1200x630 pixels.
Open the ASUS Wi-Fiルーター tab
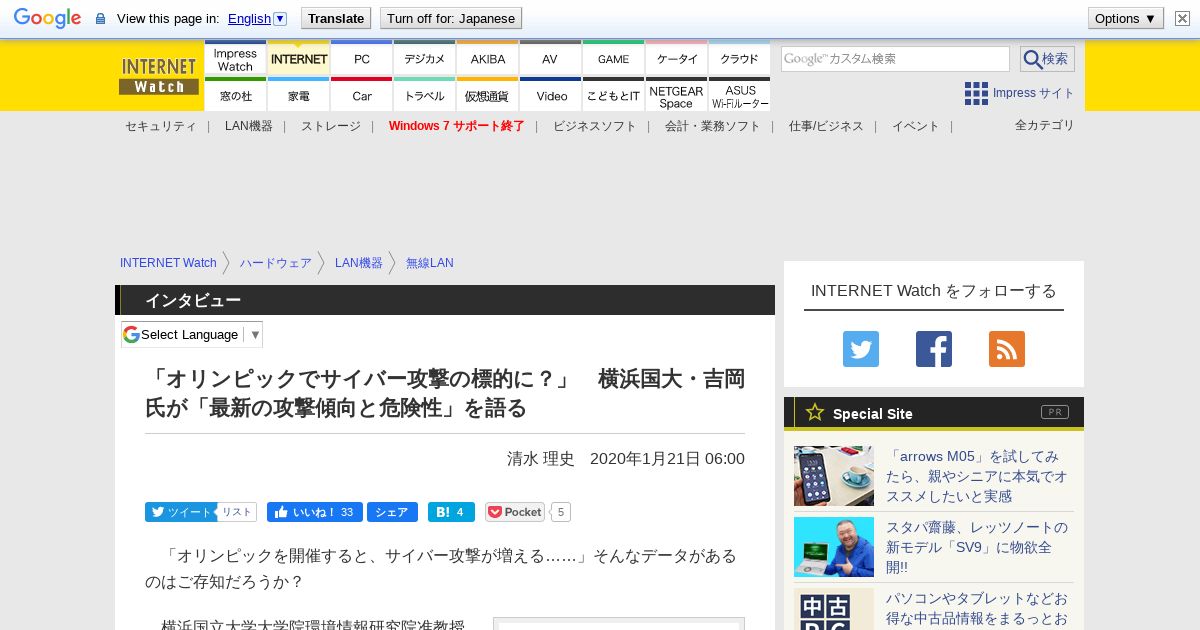click(x=740, y=95)
